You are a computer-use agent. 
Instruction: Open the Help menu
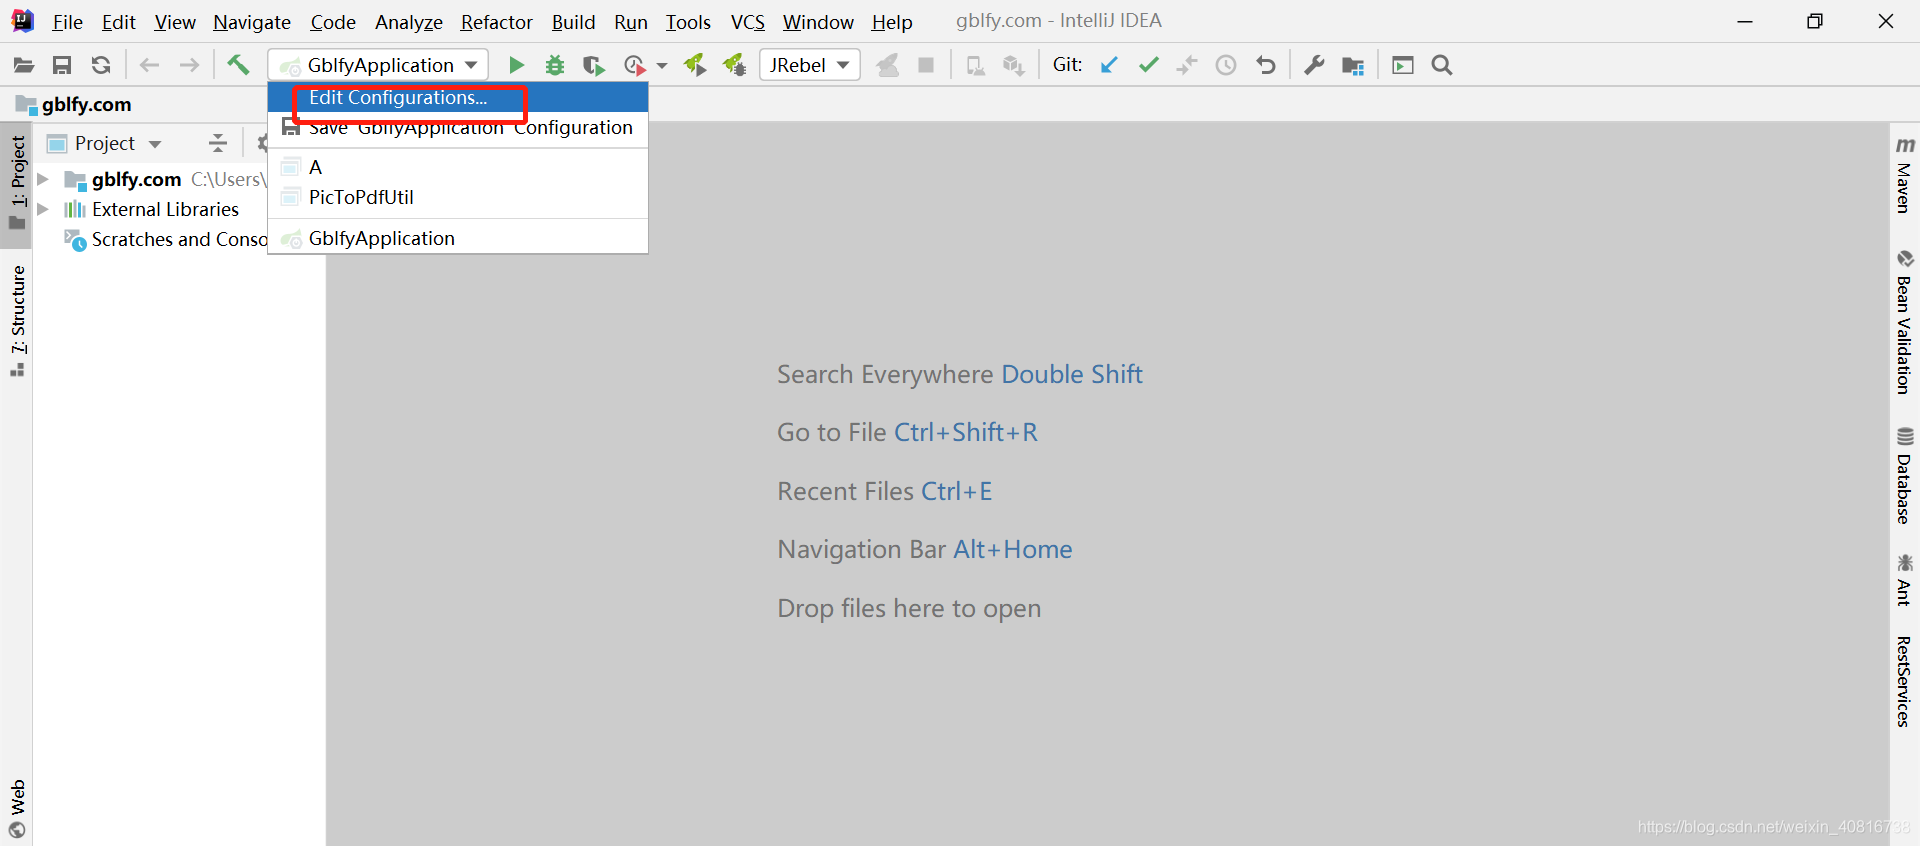[x=892, y=22]
